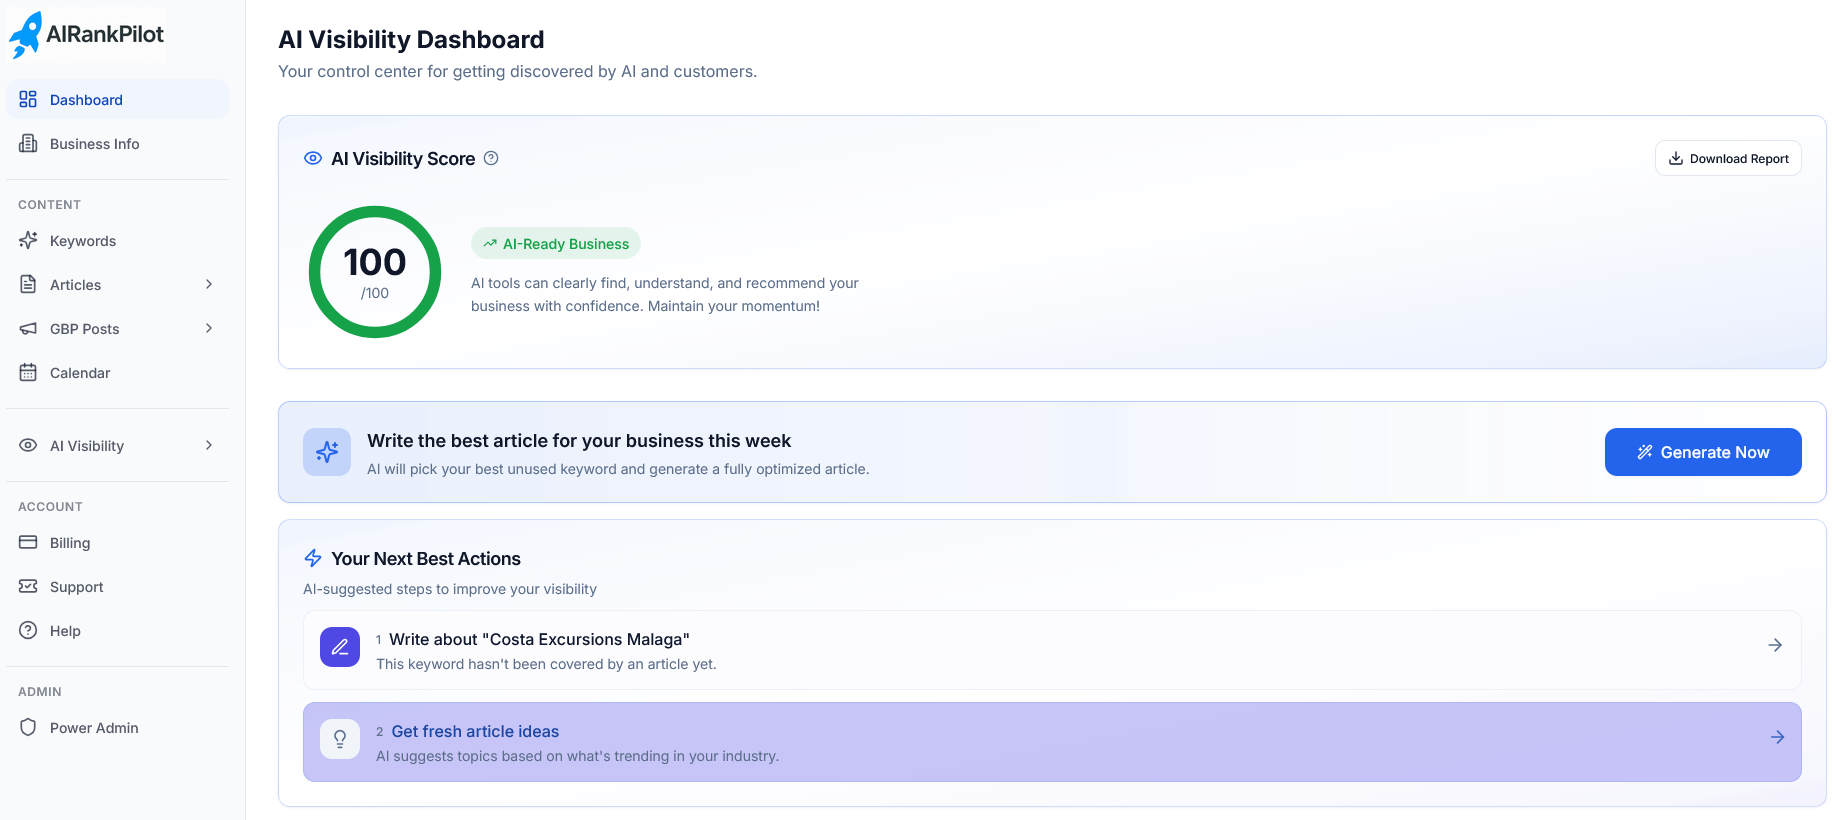Expand the Articles submenu chevron
The image size is (1837, 820).
point(209,285)
